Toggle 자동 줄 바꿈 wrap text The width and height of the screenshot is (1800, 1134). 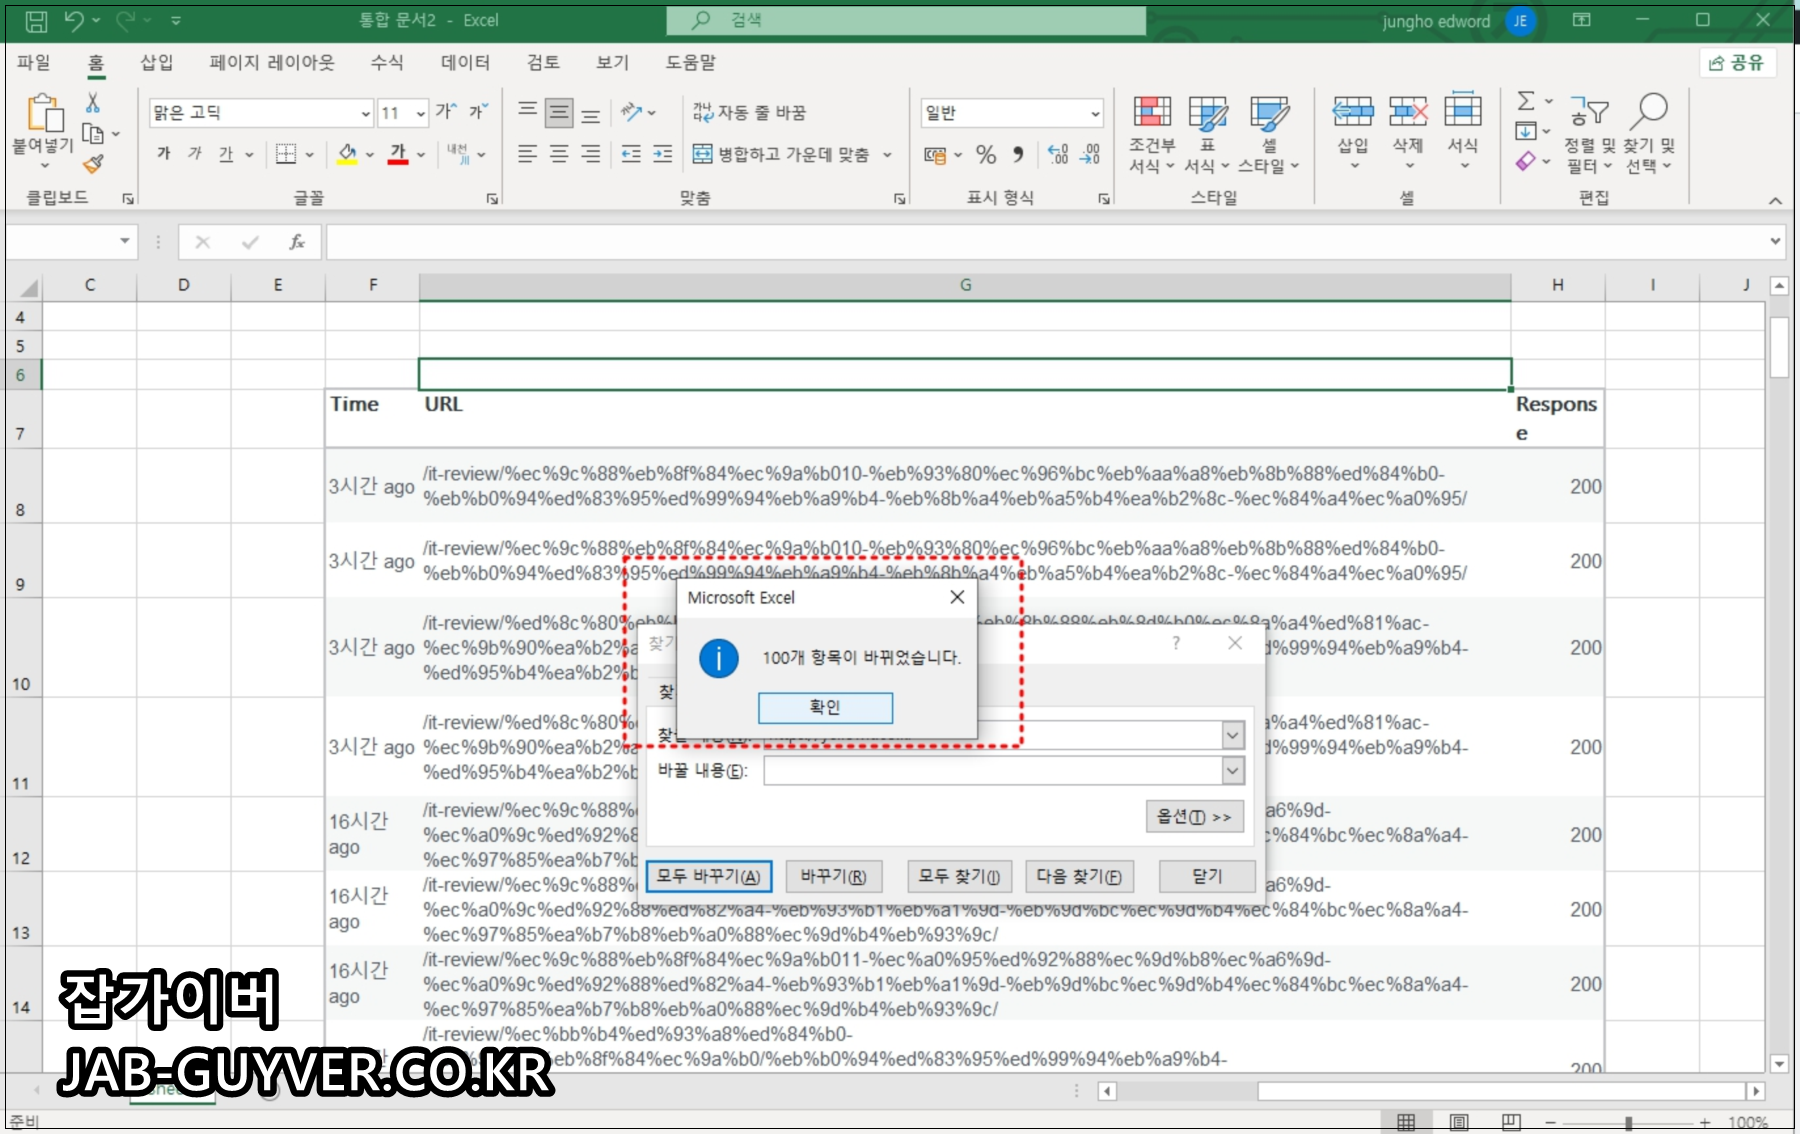coord(750,113)
